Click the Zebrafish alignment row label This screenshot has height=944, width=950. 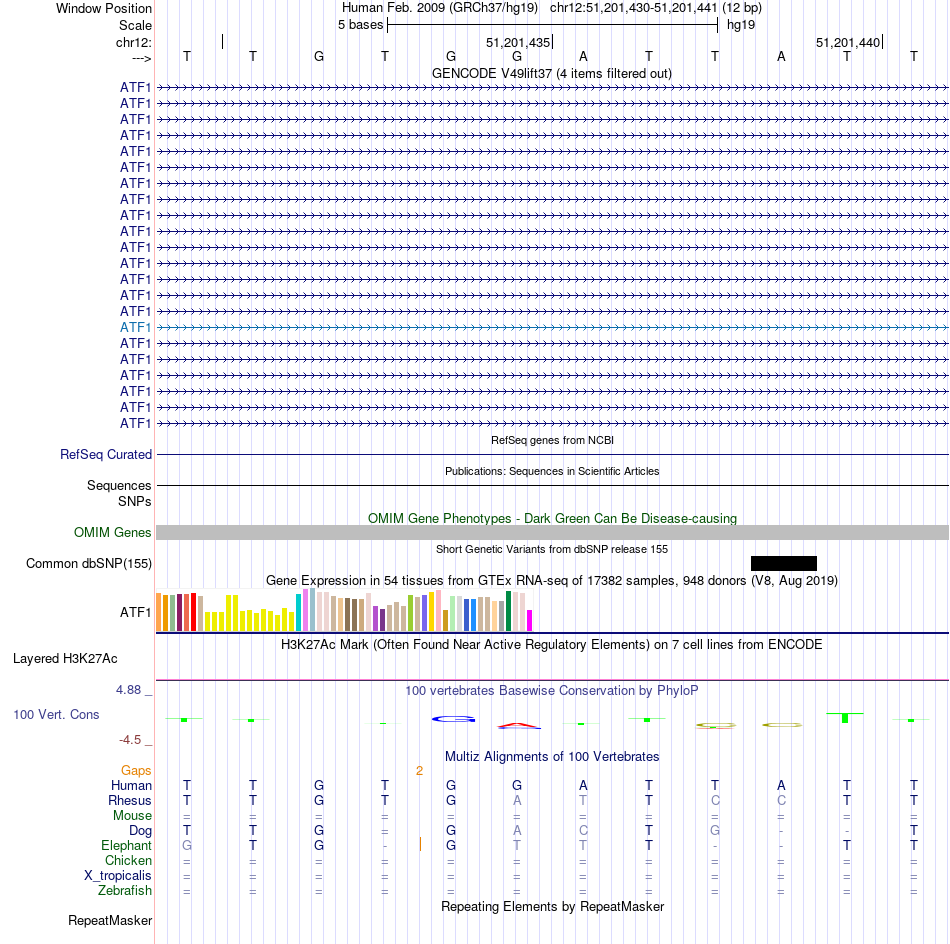click(x=125, y=891)
